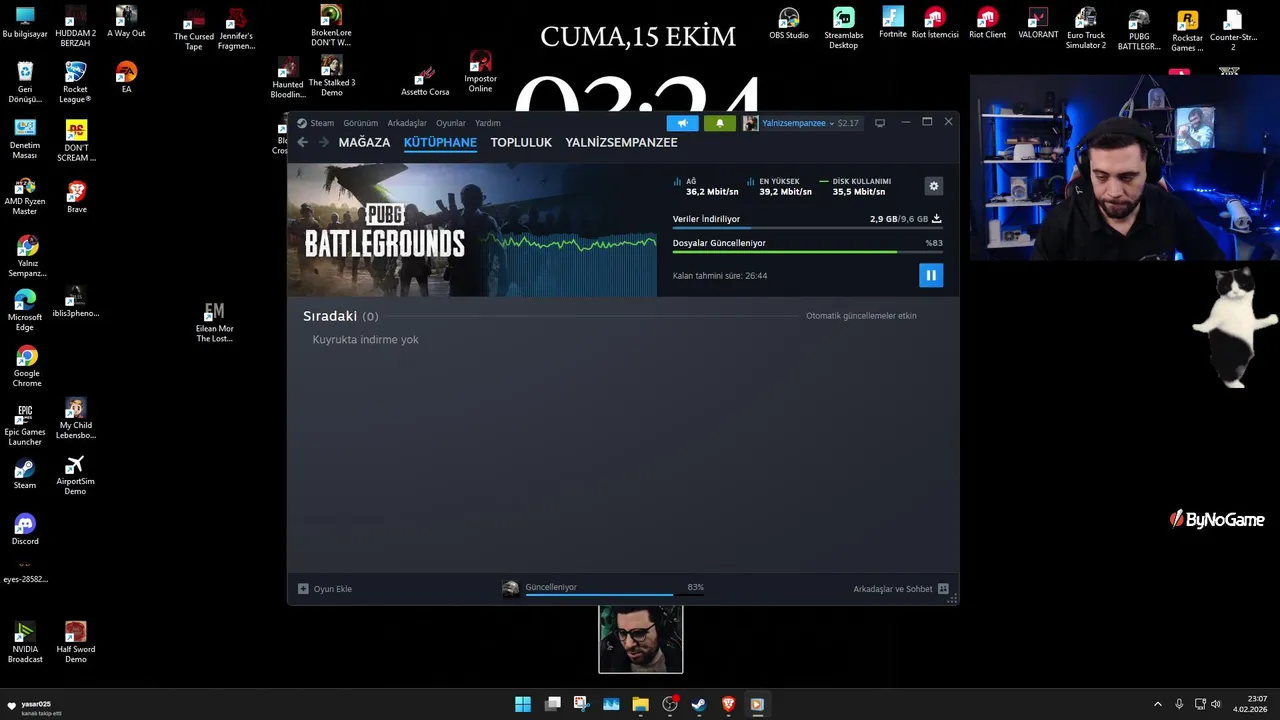Screen dimensions: 1280x720
Task: Click the Sıradaki (0) heading
Action: coord(341,316)
